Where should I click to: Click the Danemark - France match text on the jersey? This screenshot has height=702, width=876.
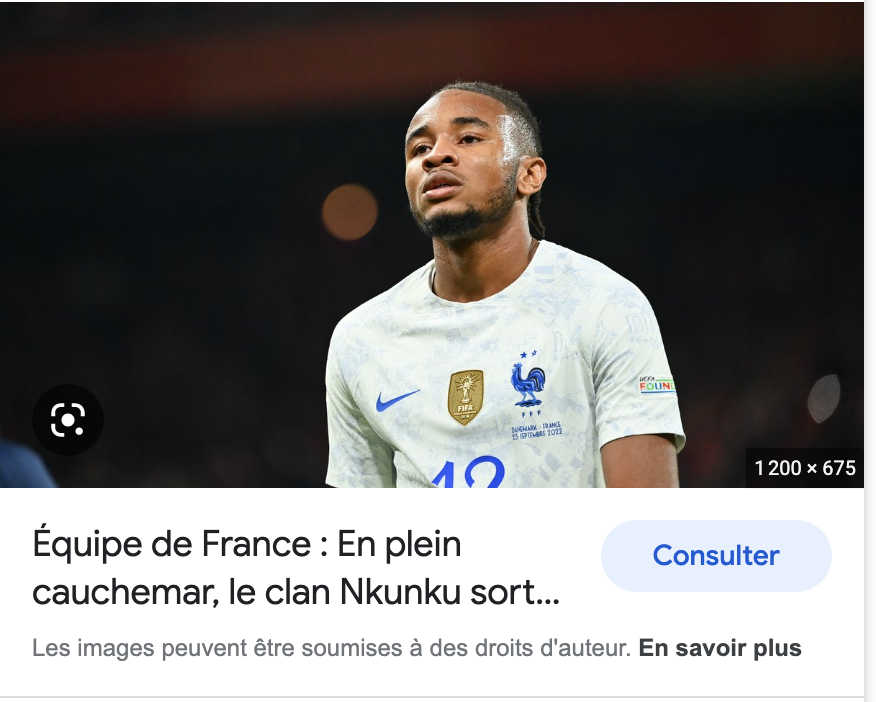pos(537,431)
